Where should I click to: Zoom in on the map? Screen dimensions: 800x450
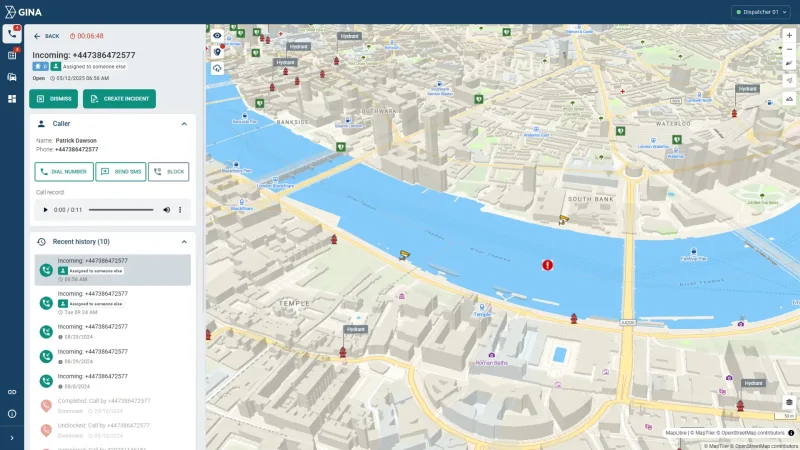click(789, 35)
